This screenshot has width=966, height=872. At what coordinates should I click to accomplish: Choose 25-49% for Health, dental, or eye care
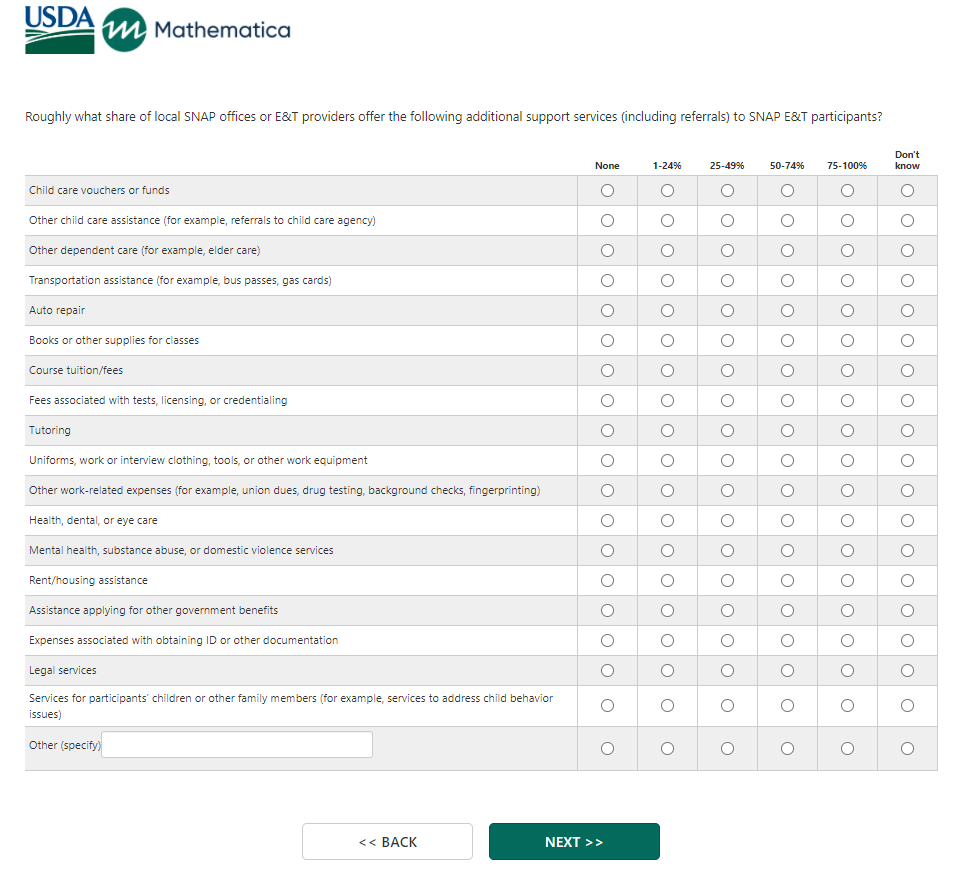(728, 521)
